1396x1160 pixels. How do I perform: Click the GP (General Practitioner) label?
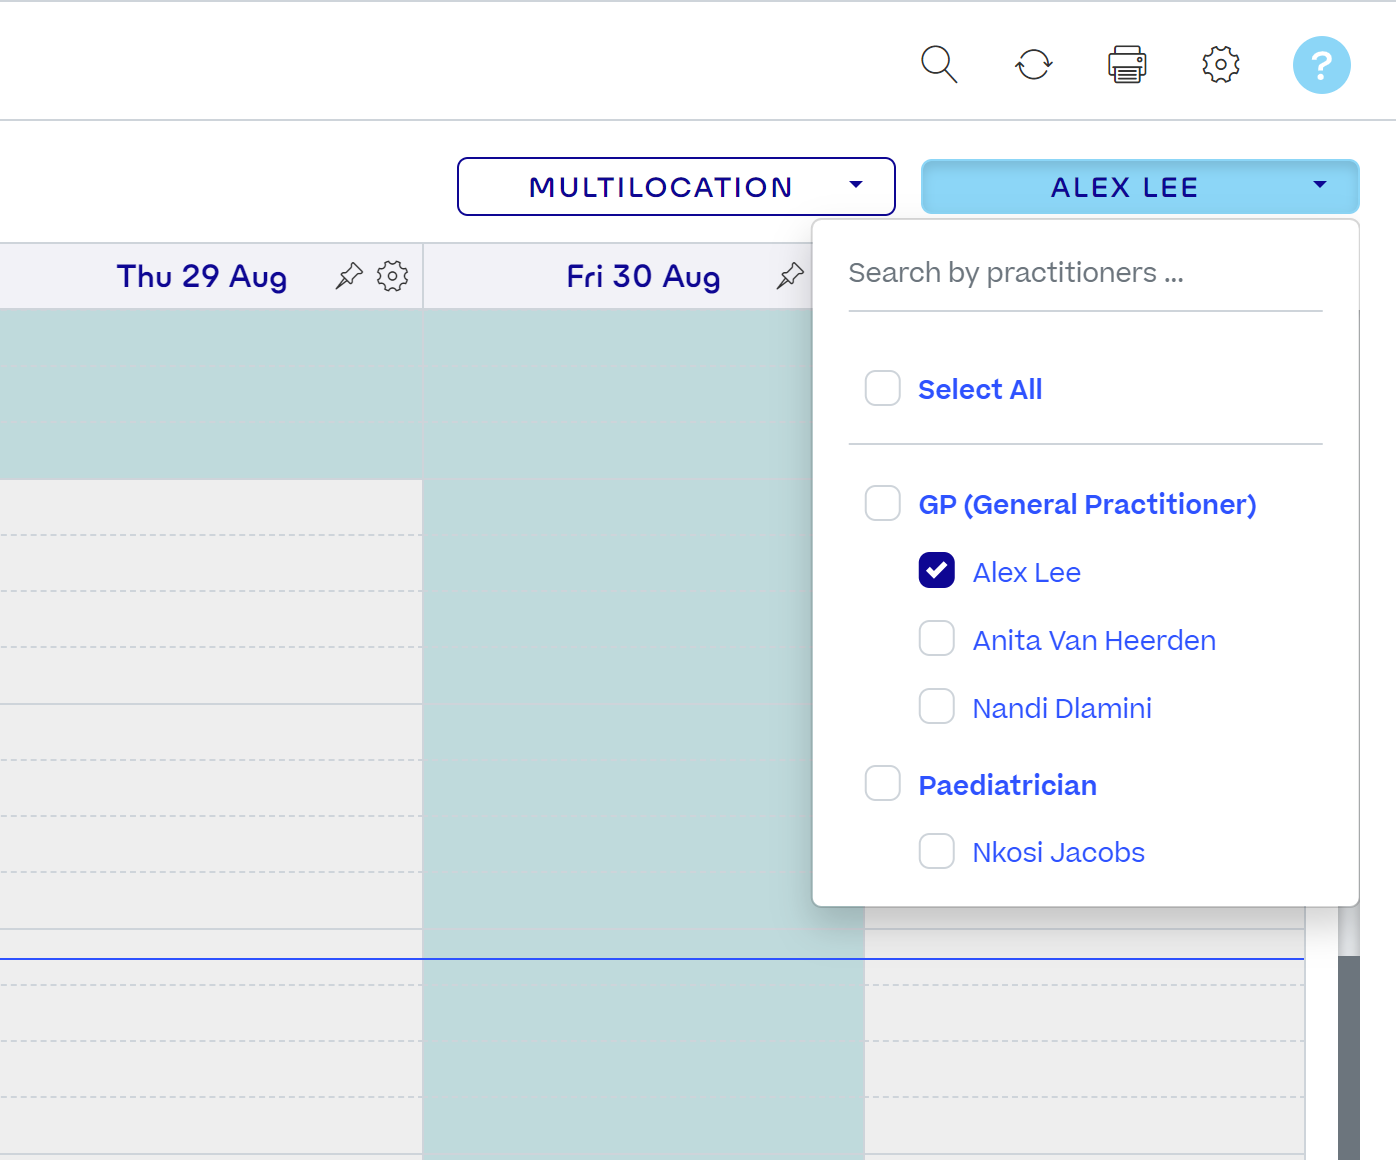coord(1087,505)
